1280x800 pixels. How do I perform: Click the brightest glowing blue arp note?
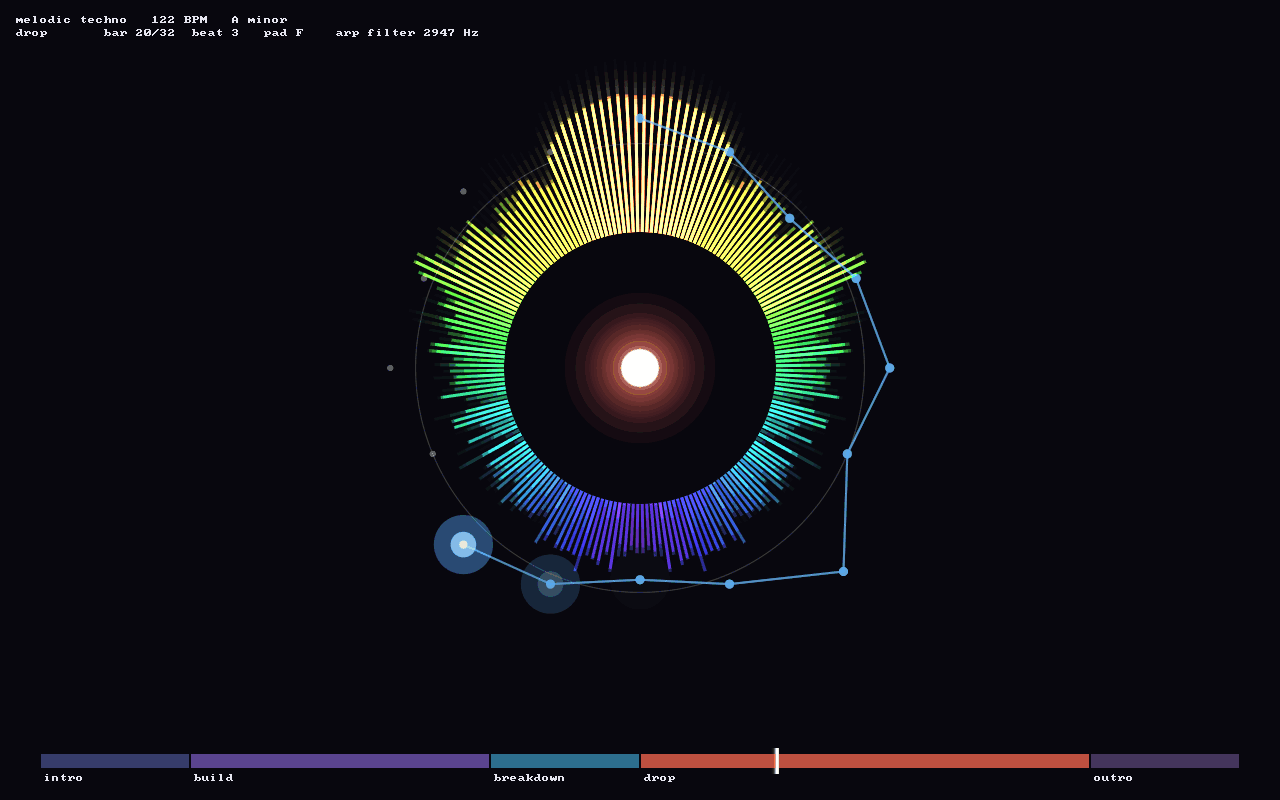(x=463, y=545)
